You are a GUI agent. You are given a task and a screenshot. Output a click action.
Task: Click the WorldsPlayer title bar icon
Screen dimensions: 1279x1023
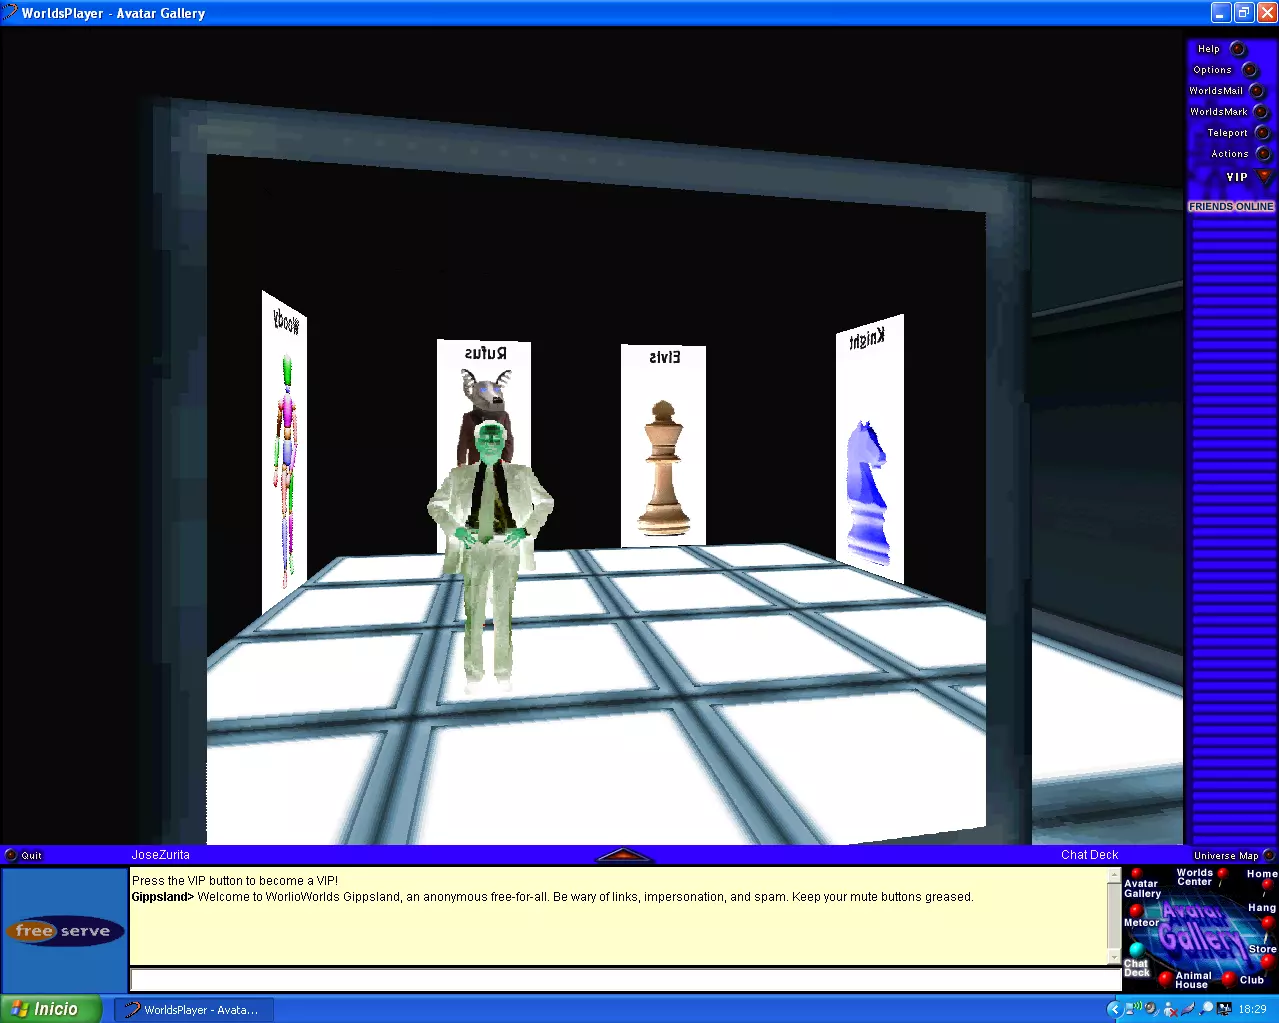tap(10, 13)
